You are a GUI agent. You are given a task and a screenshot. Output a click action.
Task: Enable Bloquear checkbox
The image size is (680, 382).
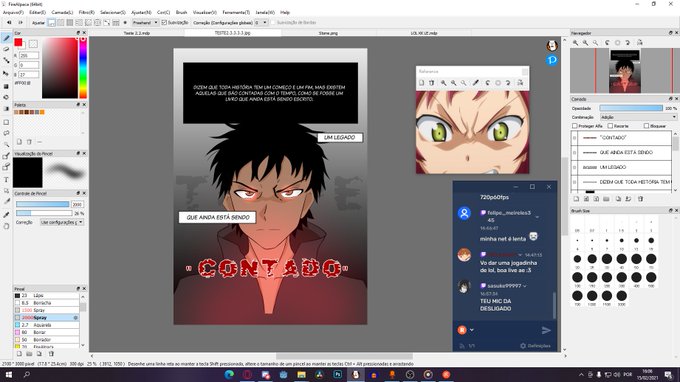646,126
